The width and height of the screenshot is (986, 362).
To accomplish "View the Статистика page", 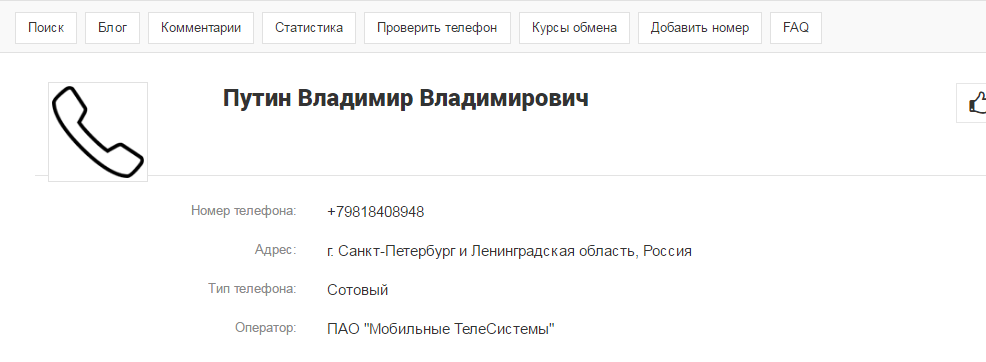I will 309,28.
